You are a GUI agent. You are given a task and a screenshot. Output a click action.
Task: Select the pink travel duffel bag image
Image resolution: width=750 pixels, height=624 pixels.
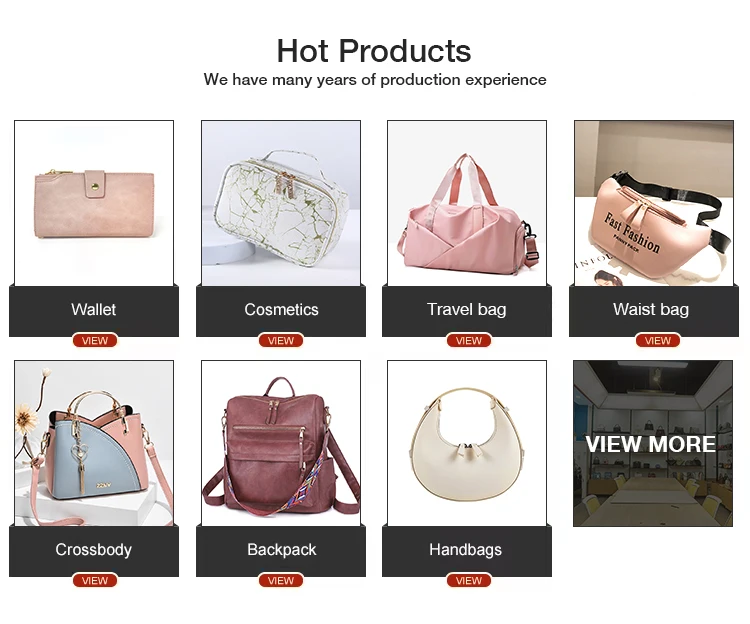click(467, 203)
